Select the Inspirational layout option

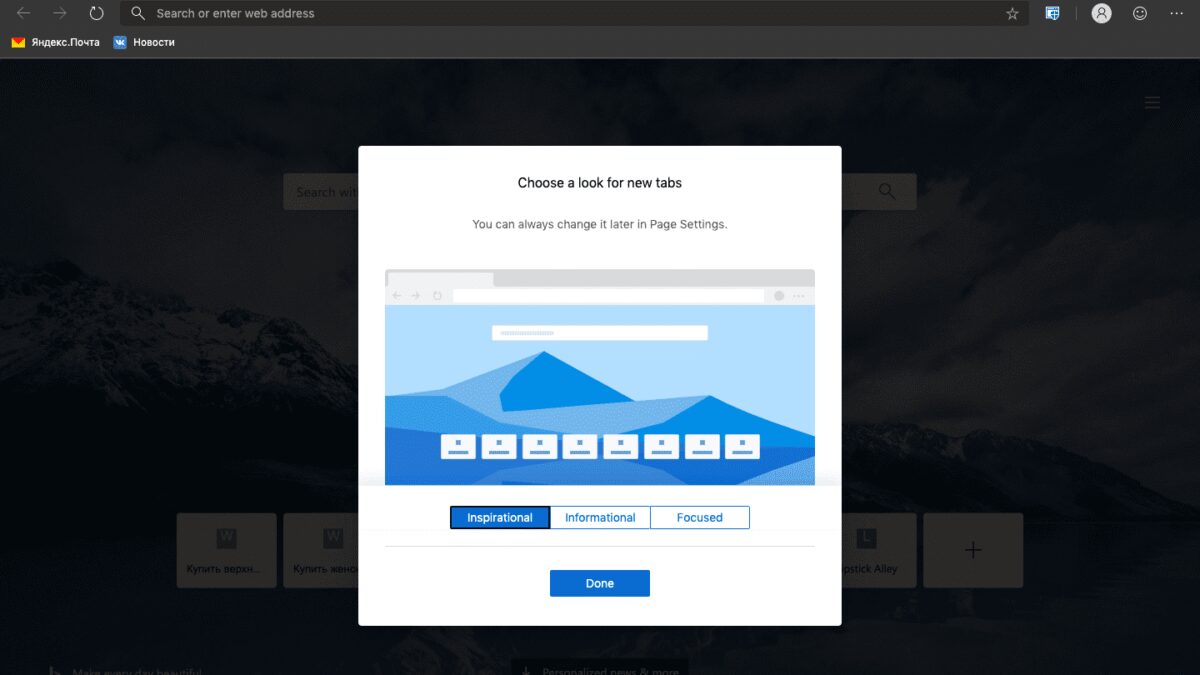[499, 517]
